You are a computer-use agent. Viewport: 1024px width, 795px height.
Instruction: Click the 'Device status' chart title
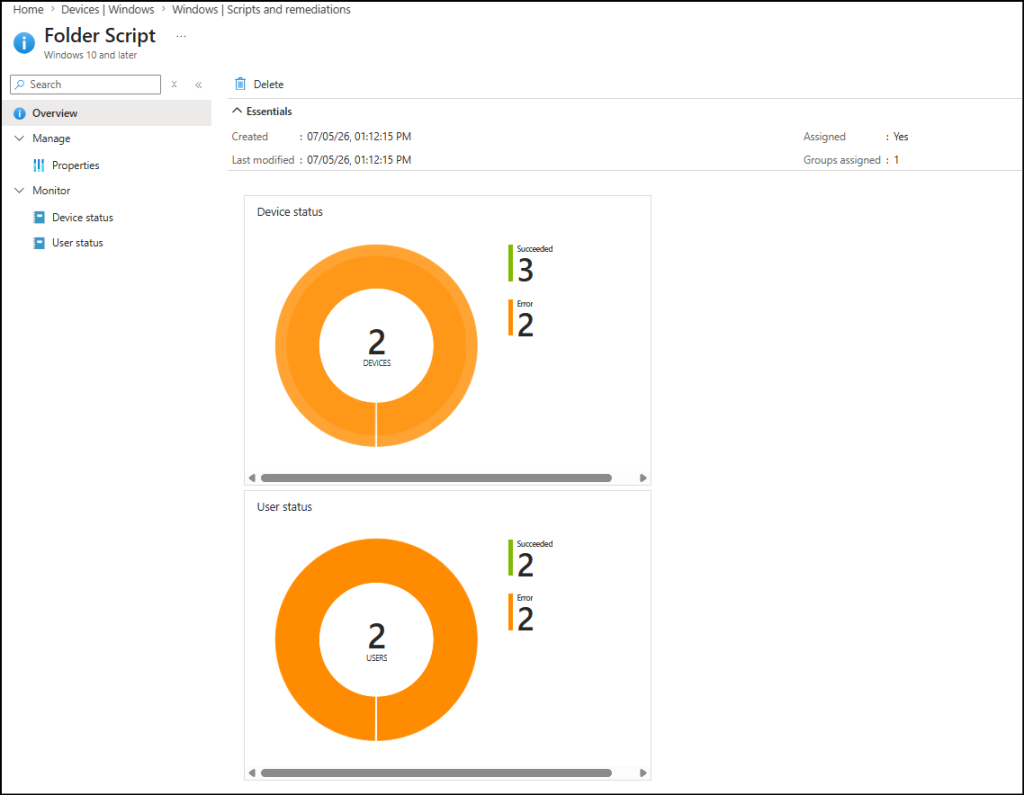[x=290, y=212]
